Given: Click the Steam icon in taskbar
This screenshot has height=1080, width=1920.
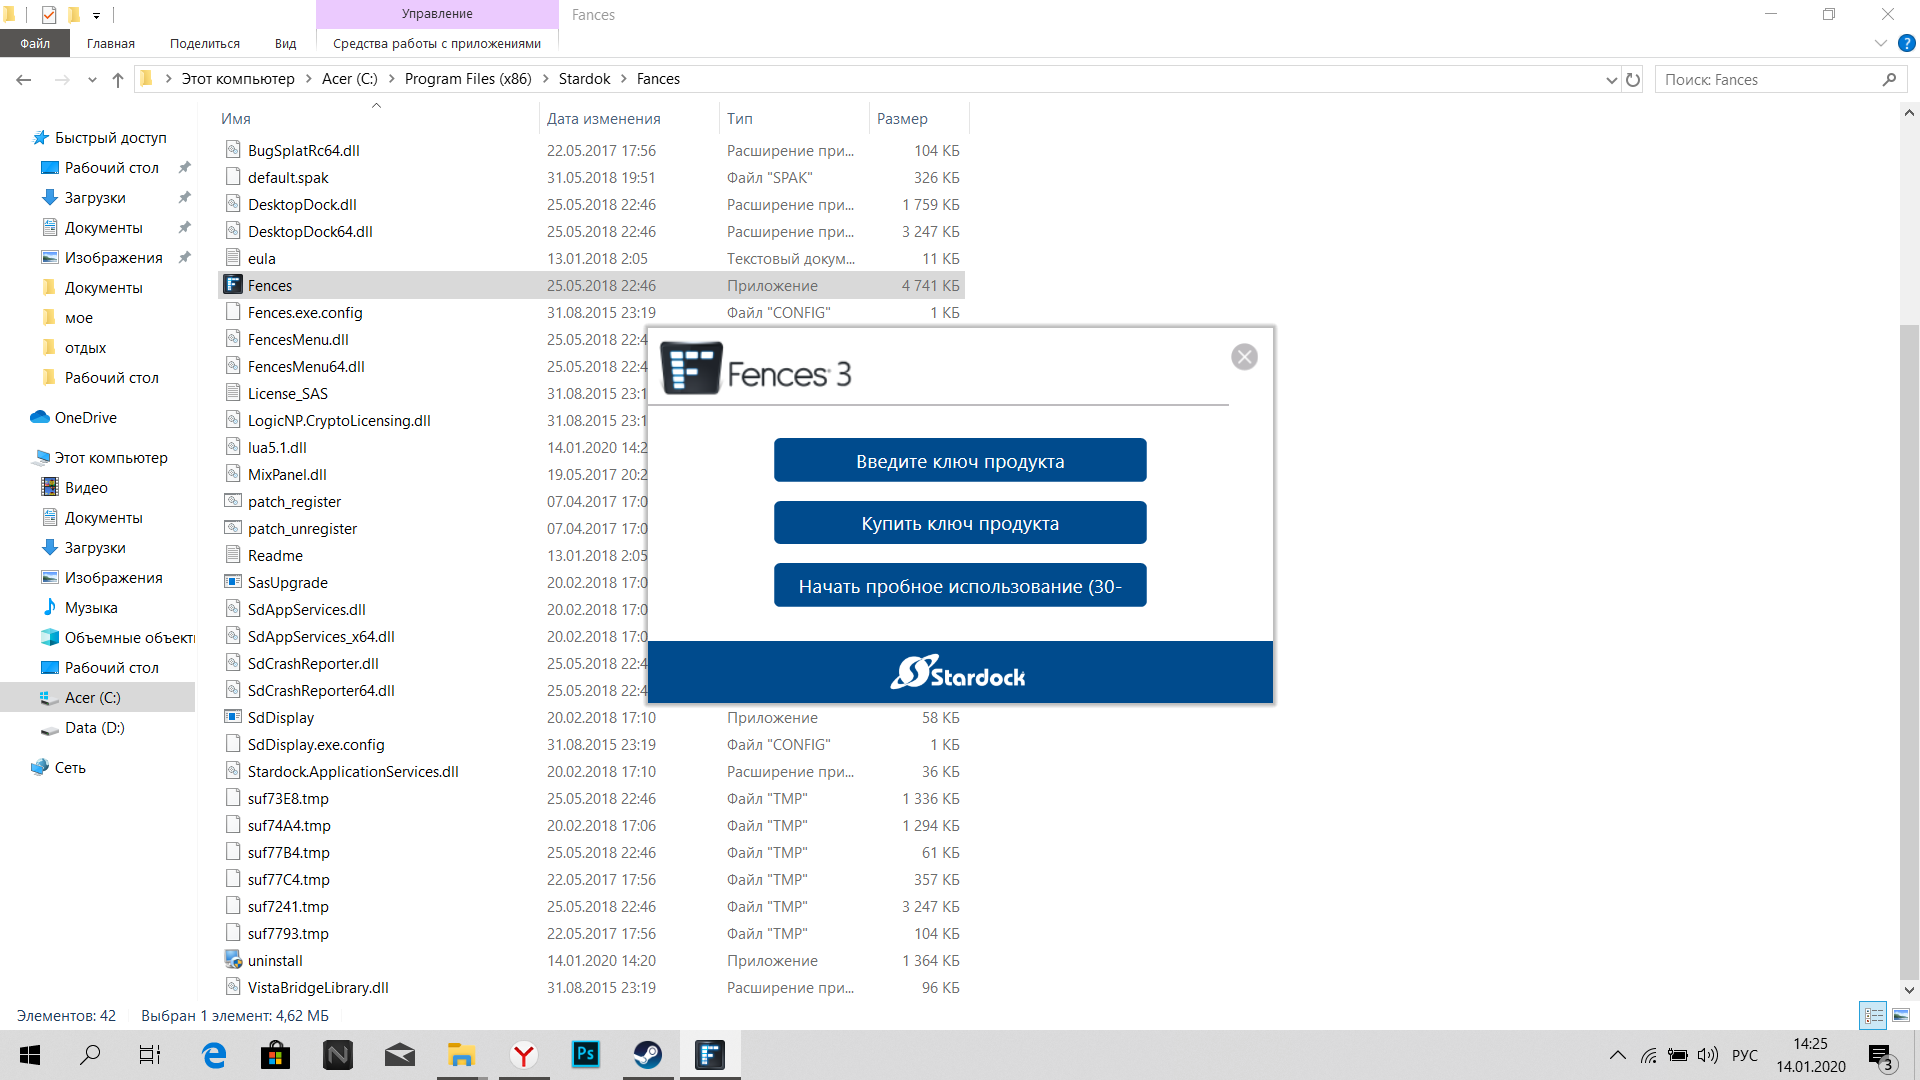Looking at the screenshot, I should tap(647, 1055).
